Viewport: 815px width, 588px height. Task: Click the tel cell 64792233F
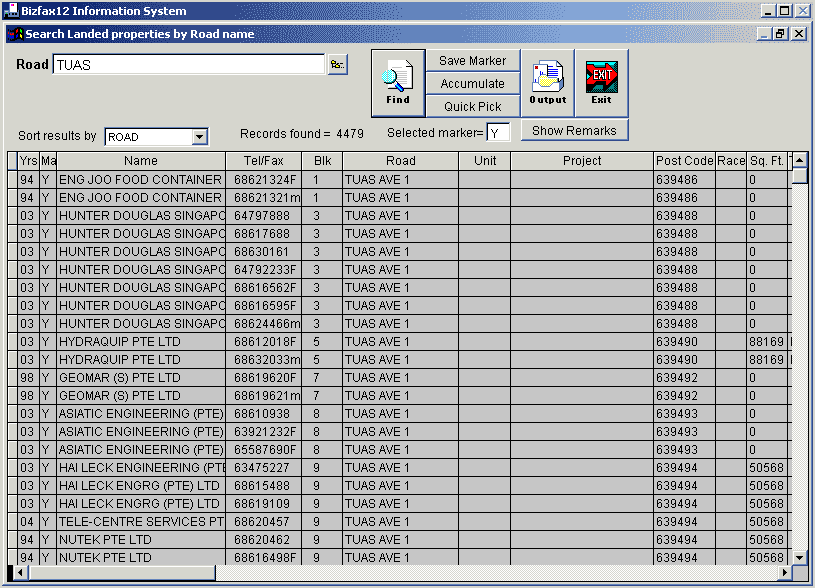coord(264,270)
